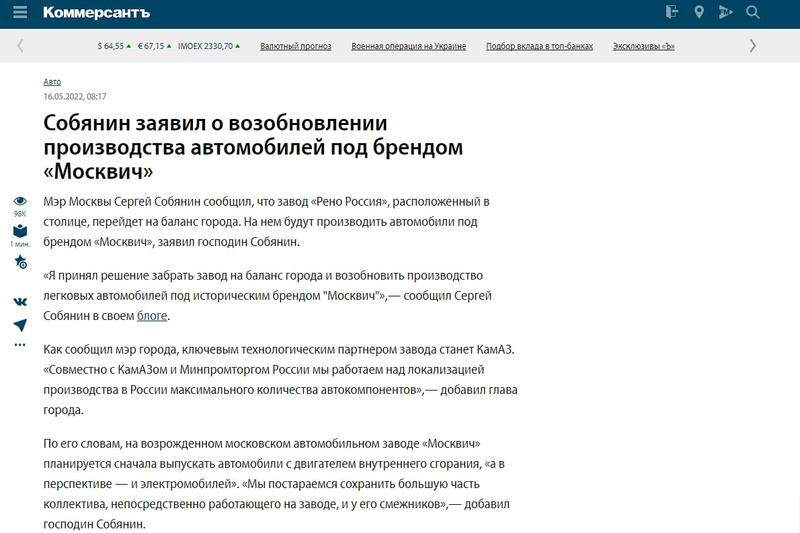Share the article on VK

click(x=20, y=302)
